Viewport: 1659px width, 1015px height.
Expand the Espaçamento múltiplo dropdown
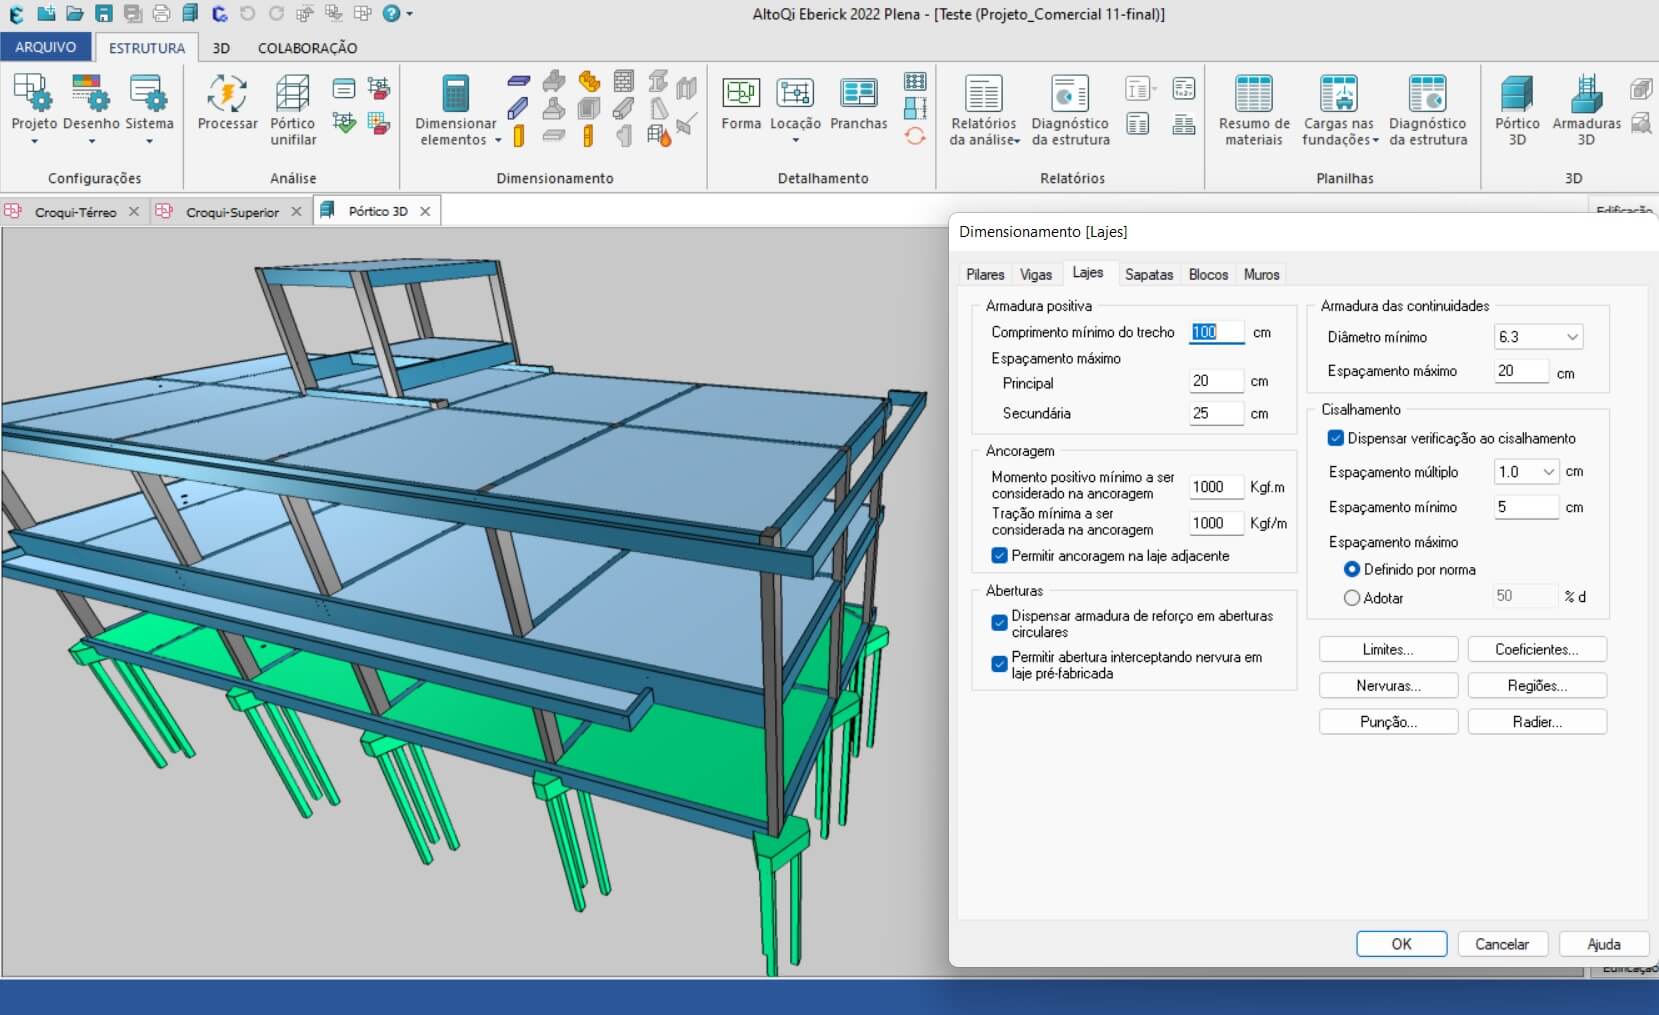[1548, 472]
